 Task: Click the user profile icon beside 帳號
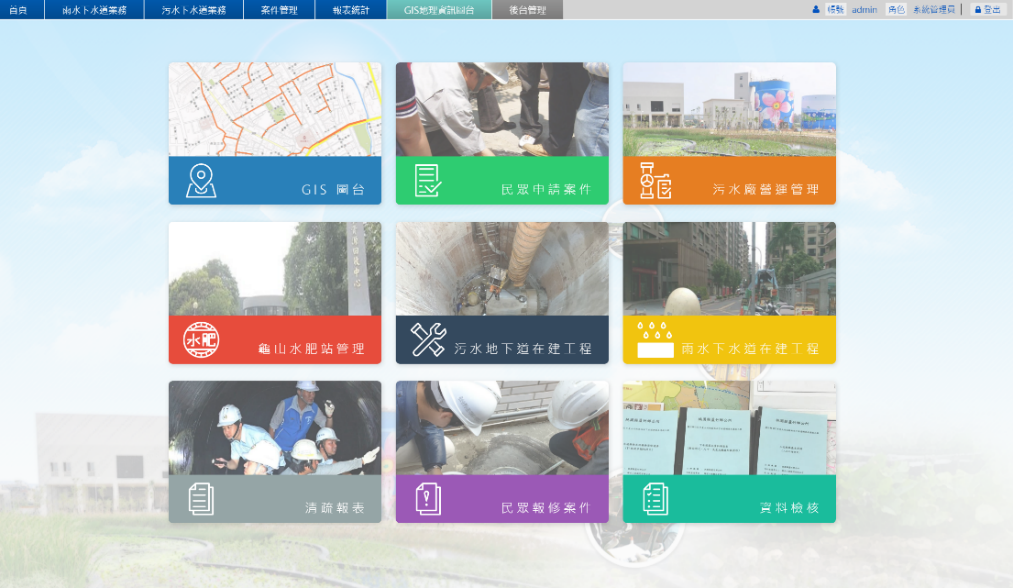click(816, 9)
